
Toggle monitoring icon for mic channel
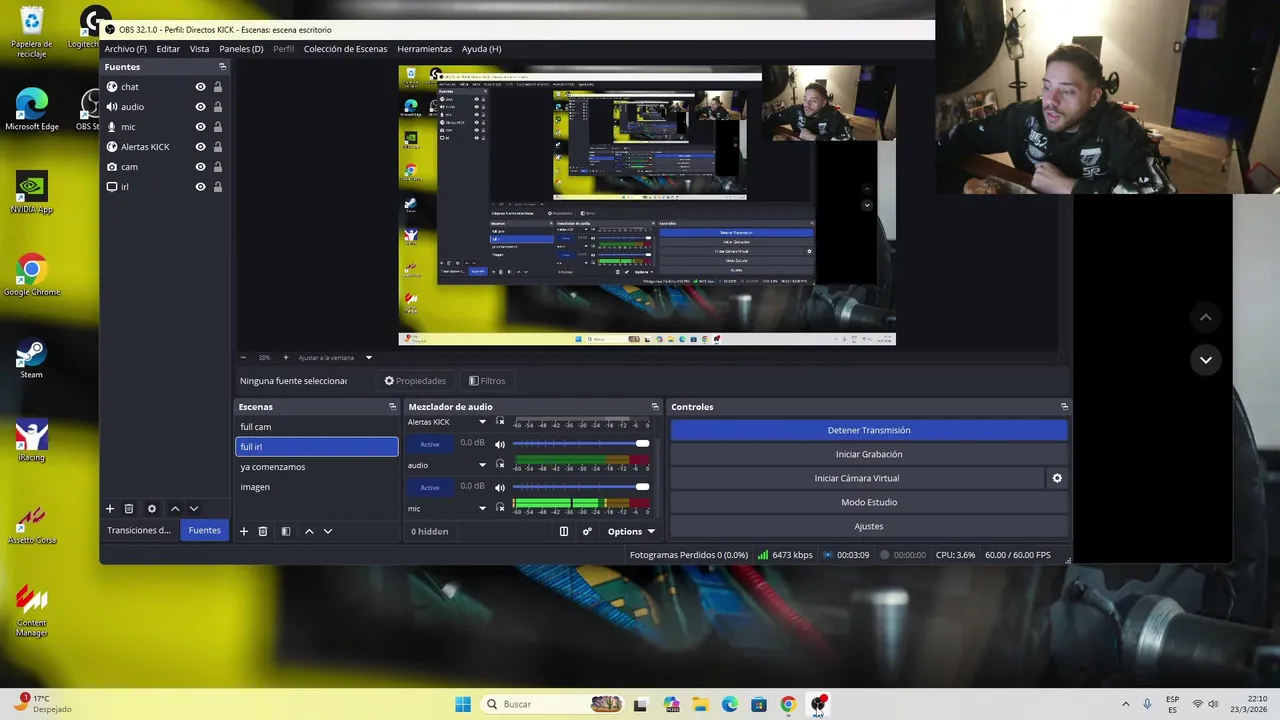coord(500,508)
